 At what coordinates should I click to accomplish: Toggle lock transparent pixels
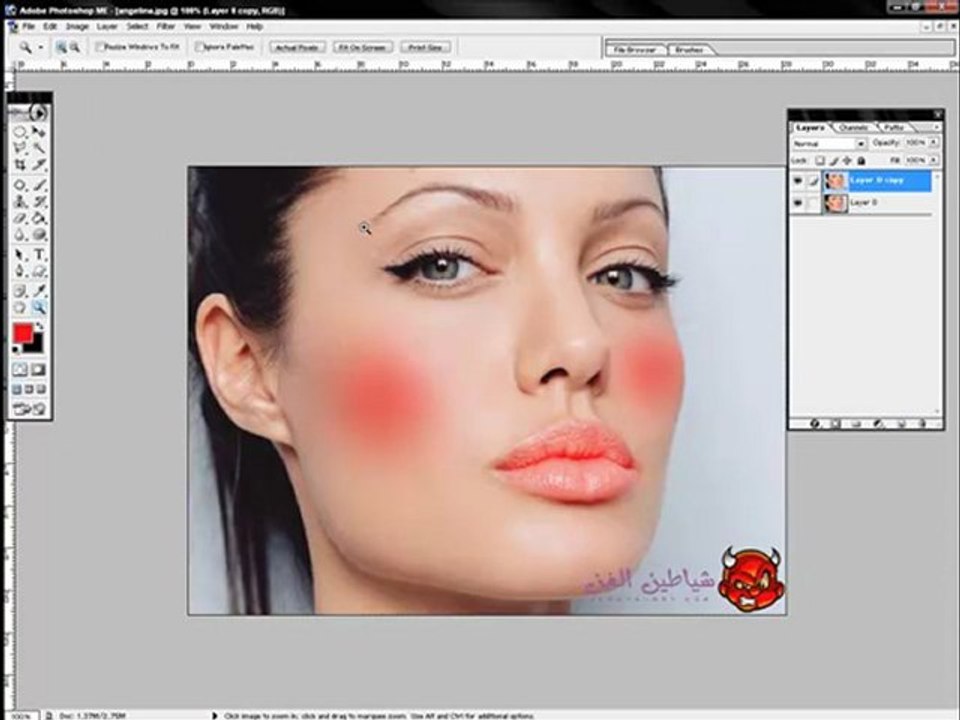click(820, 161)
